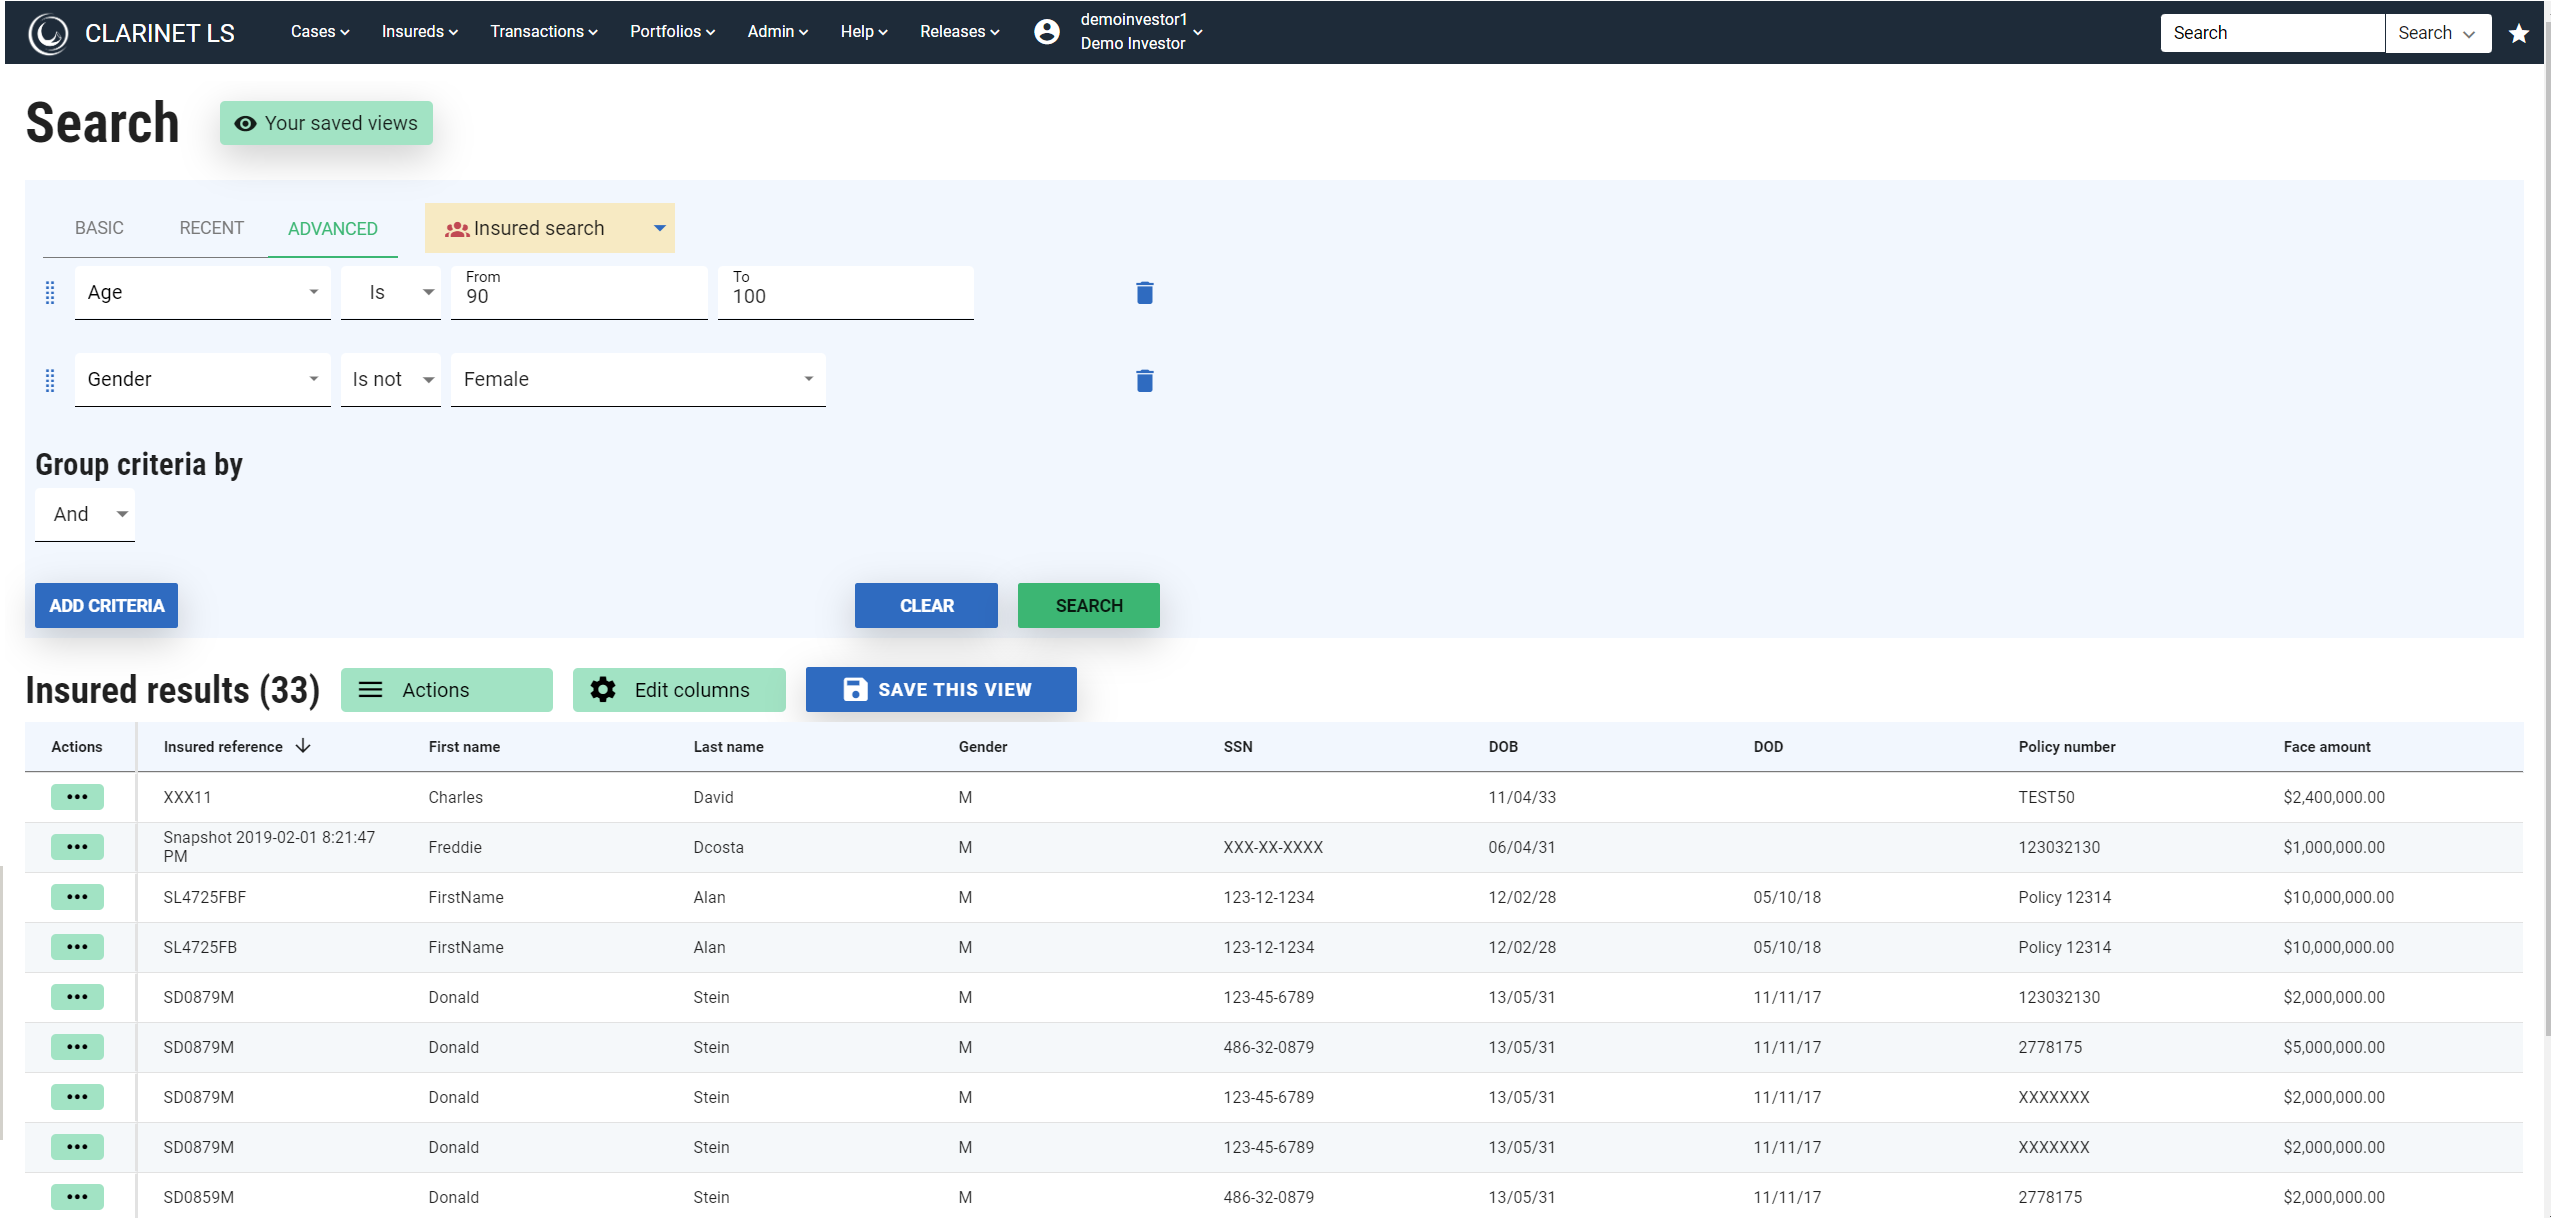Click the user account avatar icon

coord(1046,32)
